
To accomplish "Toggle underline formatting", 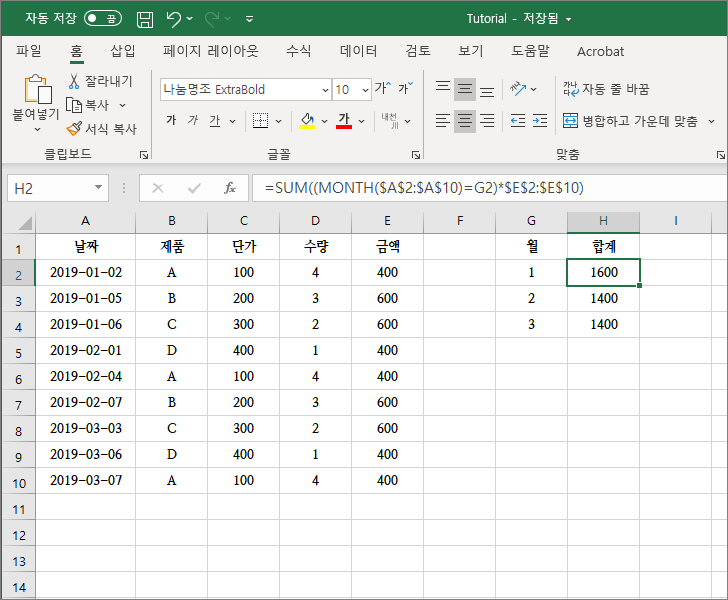I will coord(214,121).
